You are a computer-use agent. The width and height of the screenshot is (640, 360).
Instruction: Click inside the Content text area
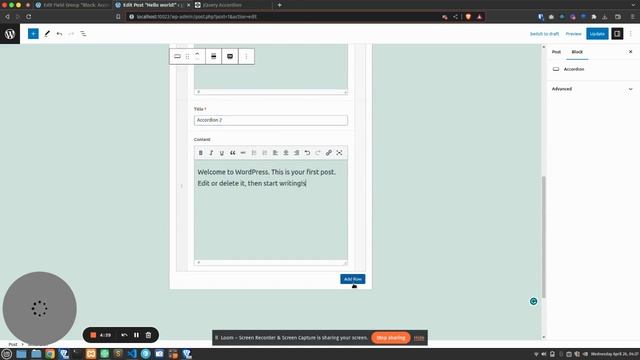271,210
